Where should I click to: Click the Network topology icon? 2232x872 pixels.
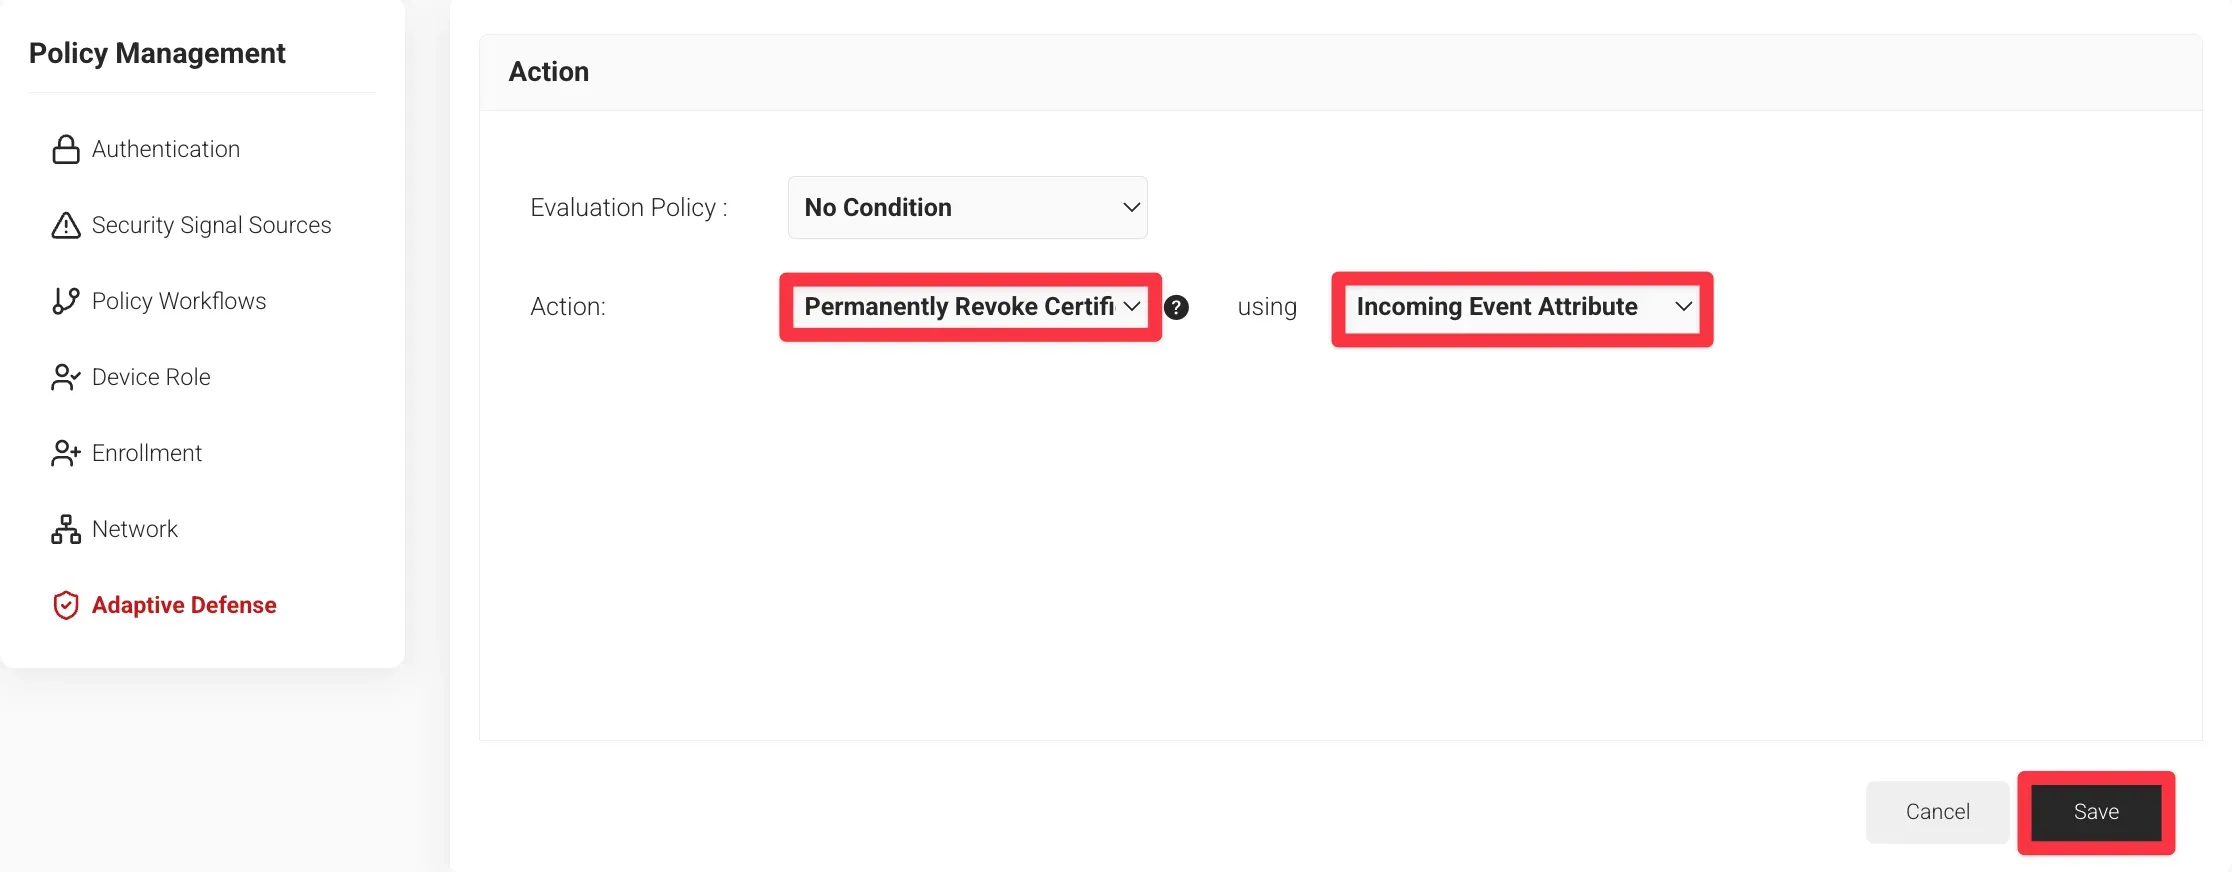pos(66,530)
